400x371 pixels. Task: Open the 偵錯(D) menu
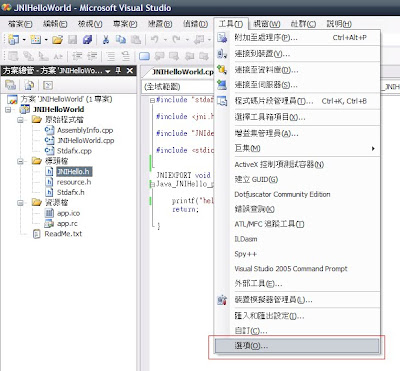[x=195, y=24]
